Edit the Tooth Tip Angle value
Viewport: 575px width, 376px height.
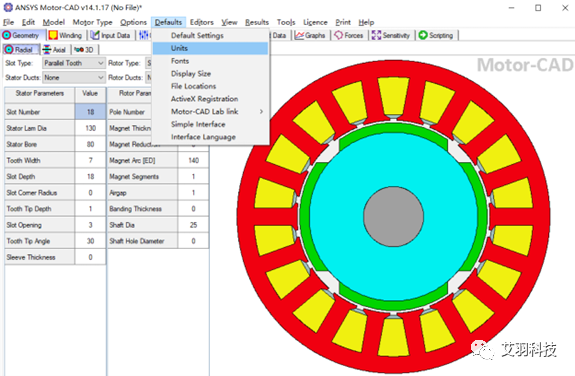[x=90, y=241]
